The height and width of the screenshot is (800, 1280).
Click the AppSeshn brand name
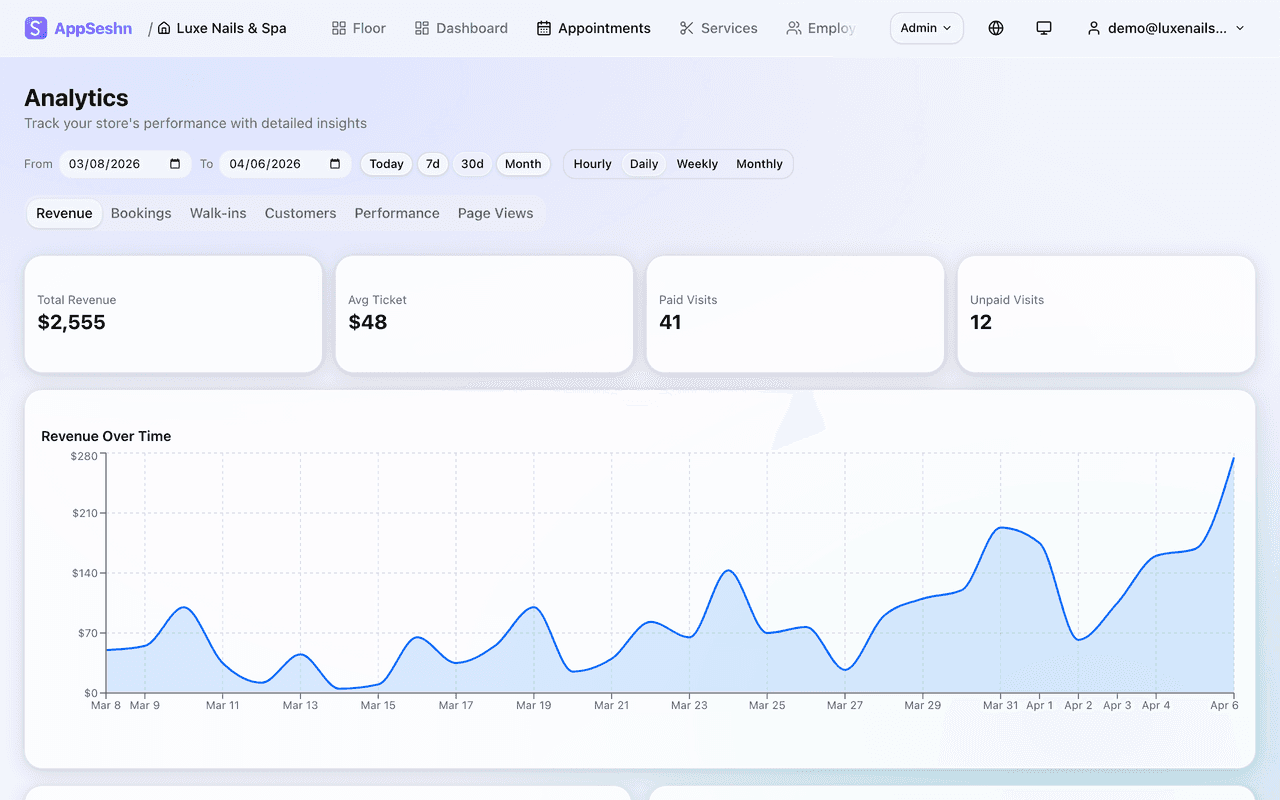tap(93, 28)
